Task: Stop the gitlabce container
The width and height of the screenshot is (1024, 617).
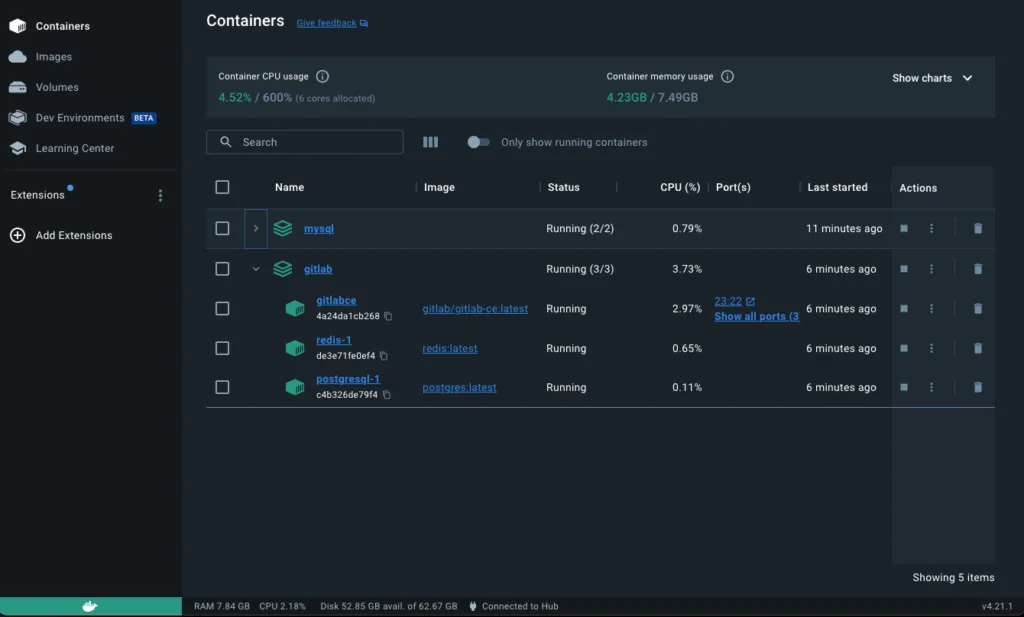Action: click(903, 309)
